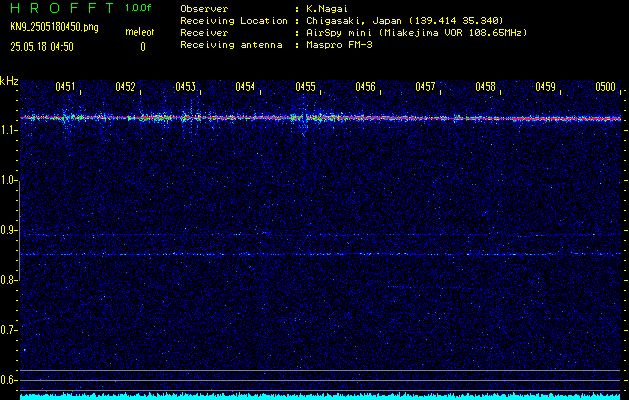Click the 0451 time marker

(65, 86)
